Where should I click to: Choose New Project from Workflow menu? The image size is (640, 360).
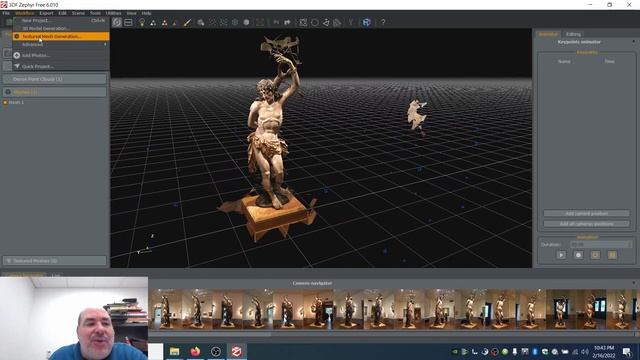tap(61, 20)
